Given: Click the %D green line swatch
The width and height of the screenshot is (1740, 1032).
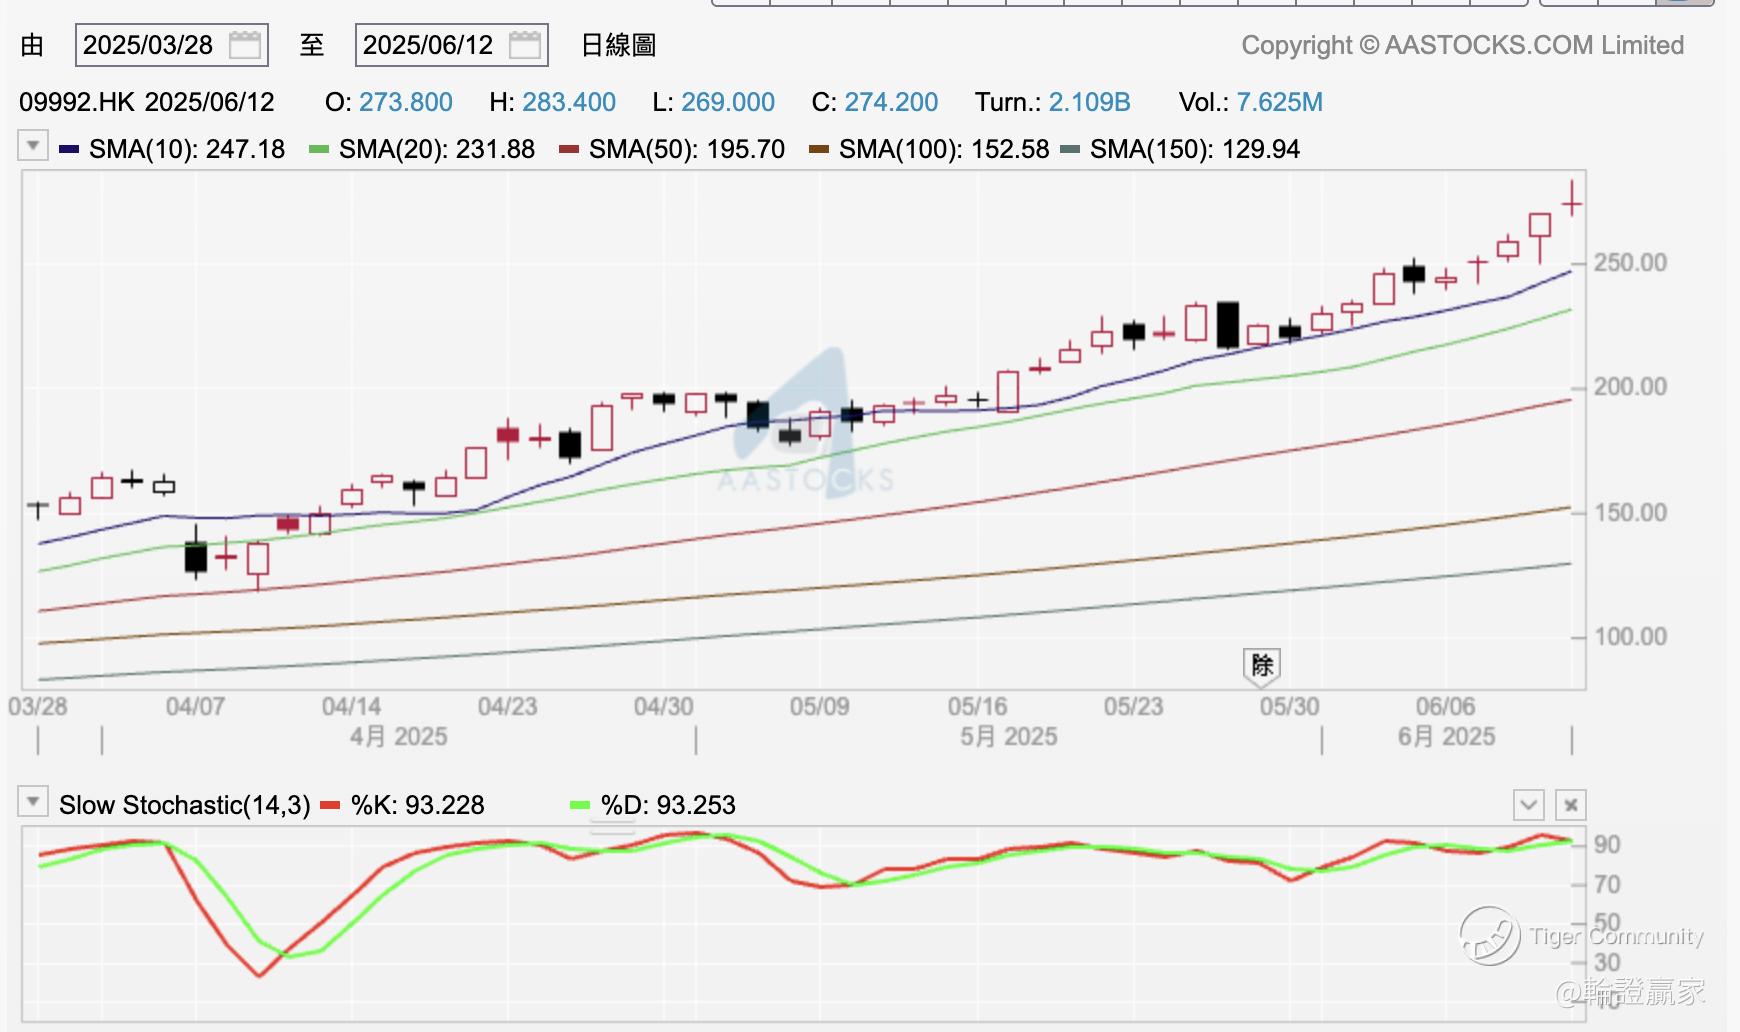Looking at the screenshot, I should 580,805.
